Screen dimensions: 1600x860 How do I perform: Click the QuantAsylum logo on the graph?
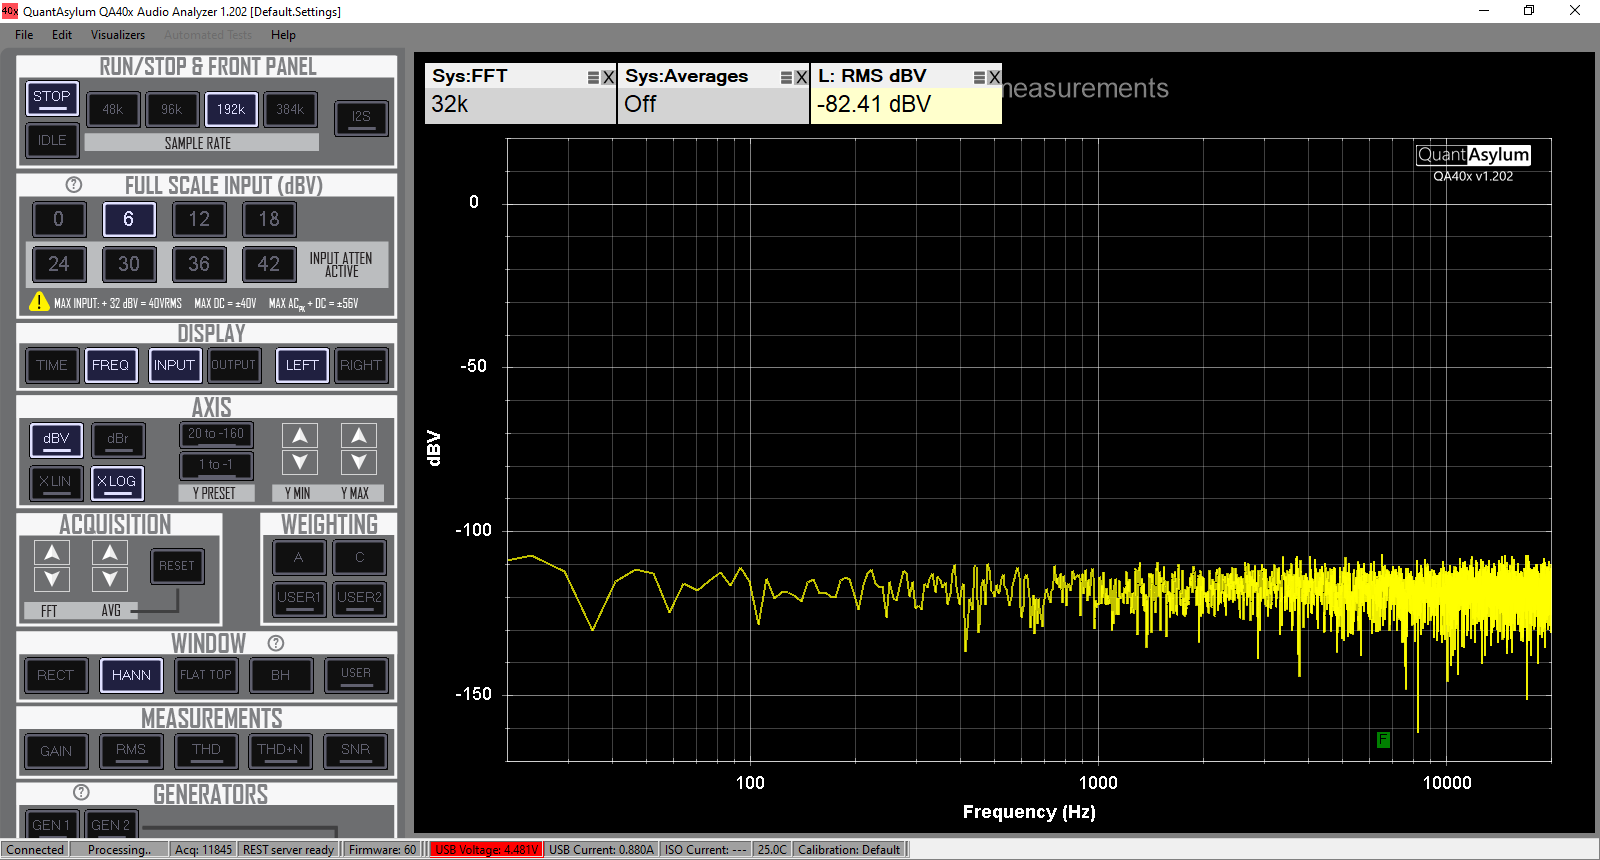[1473, 155]
